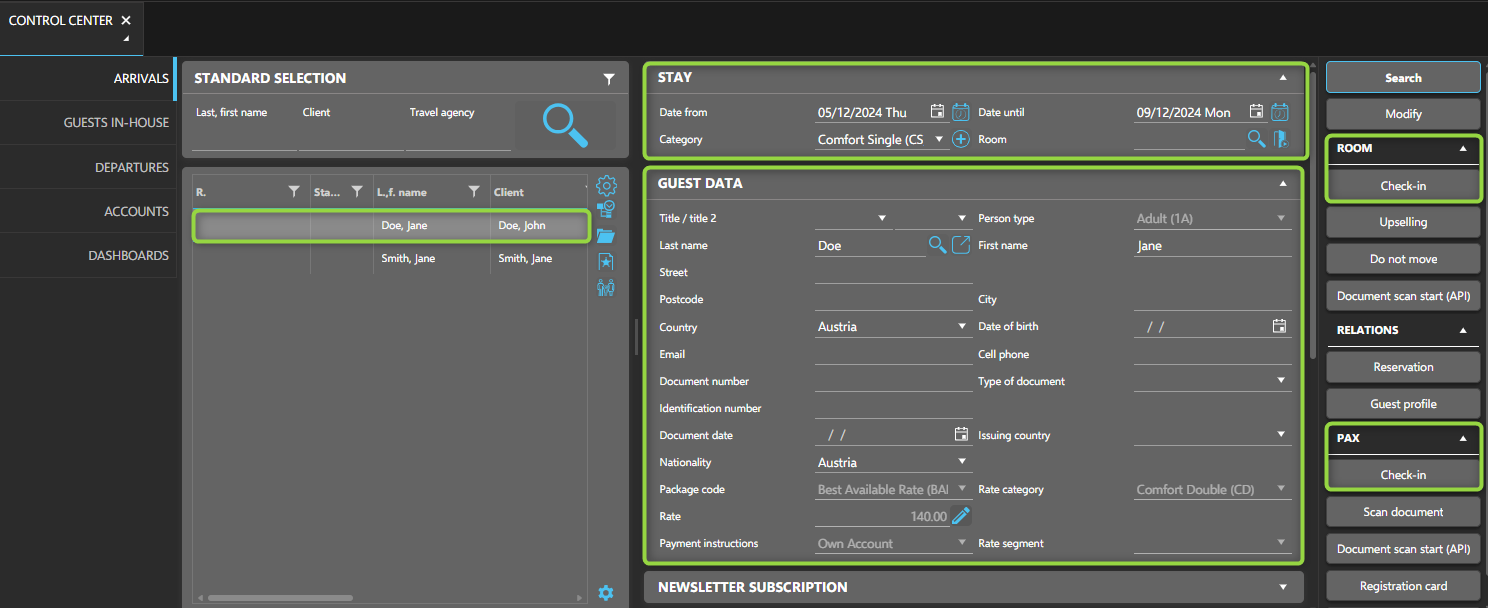Click the two-persons icon beside arrivals list
The height and width of the screenshot is (608, 1488).
point(606,288)
